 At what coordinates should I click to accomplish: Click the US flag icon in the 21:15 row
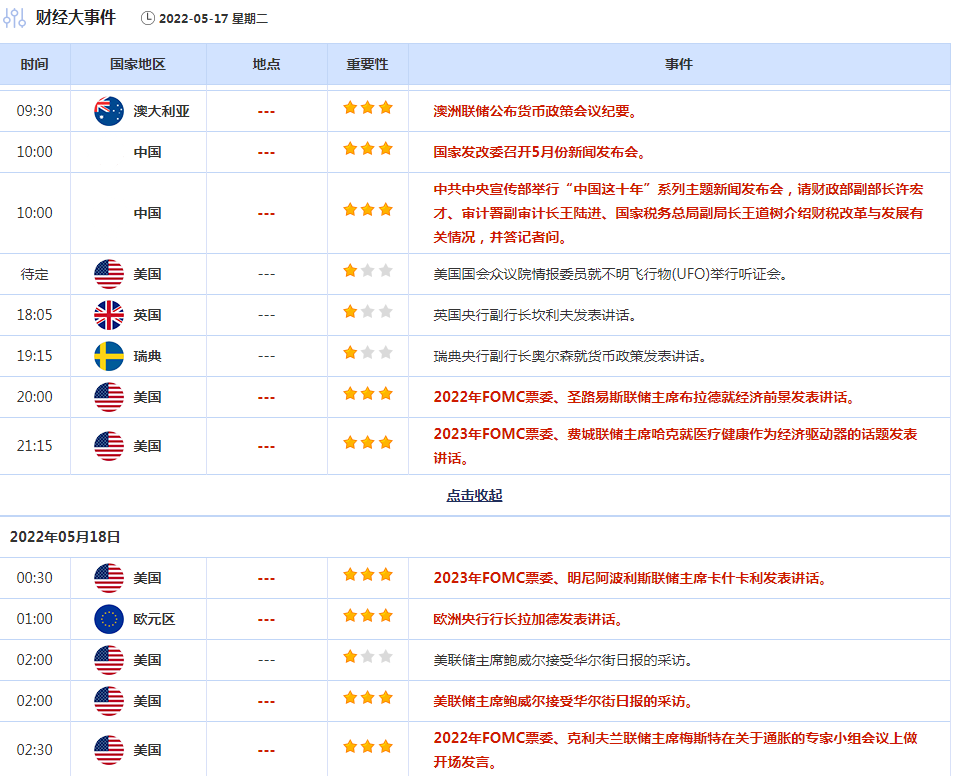[109, 446]
